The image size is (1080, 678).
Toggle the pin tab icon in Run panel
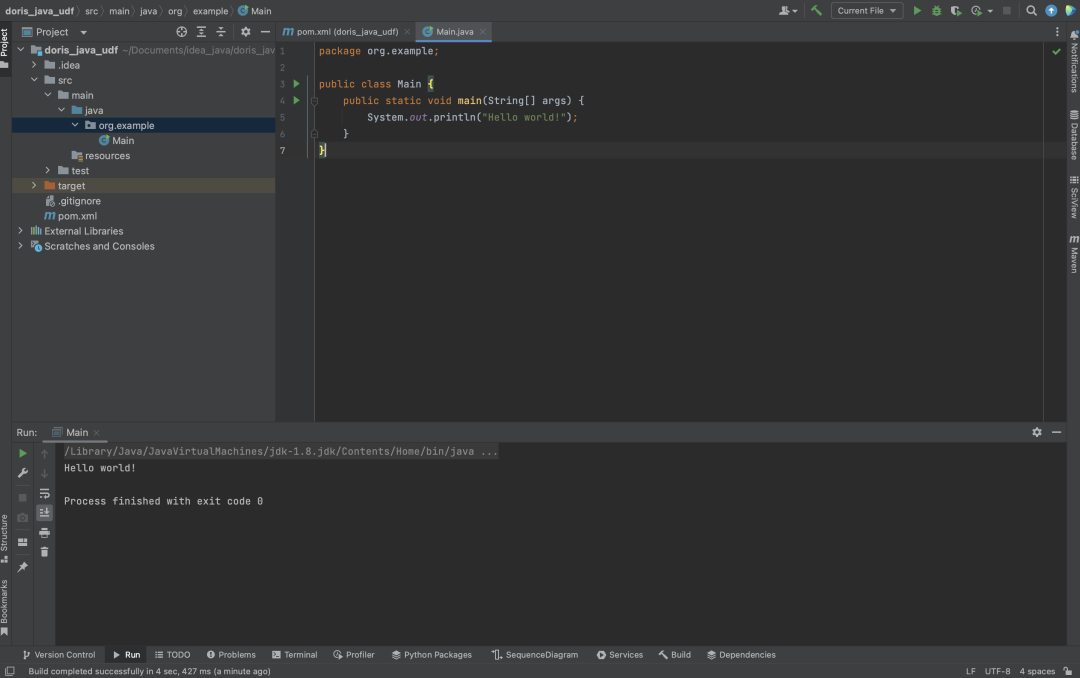[23, 567]
